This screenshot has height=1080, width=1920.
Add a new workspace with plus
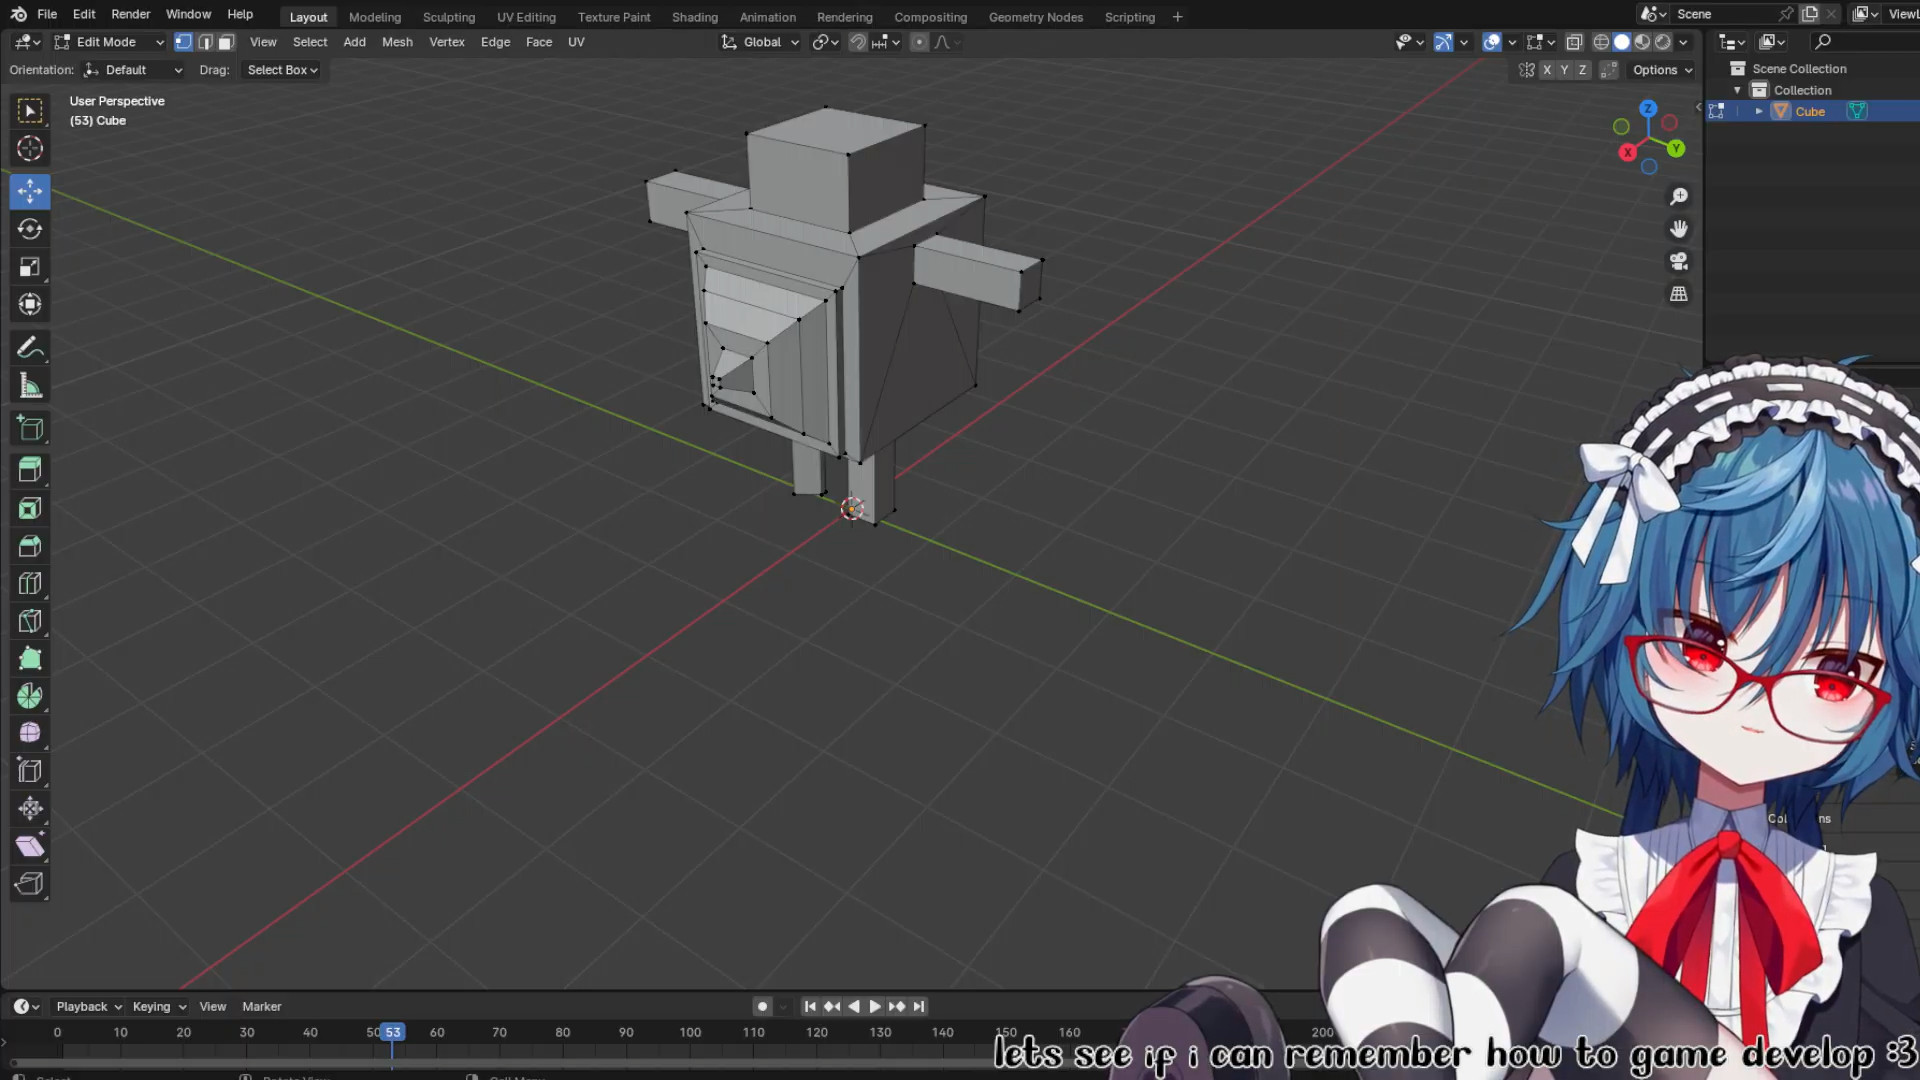1177,17
